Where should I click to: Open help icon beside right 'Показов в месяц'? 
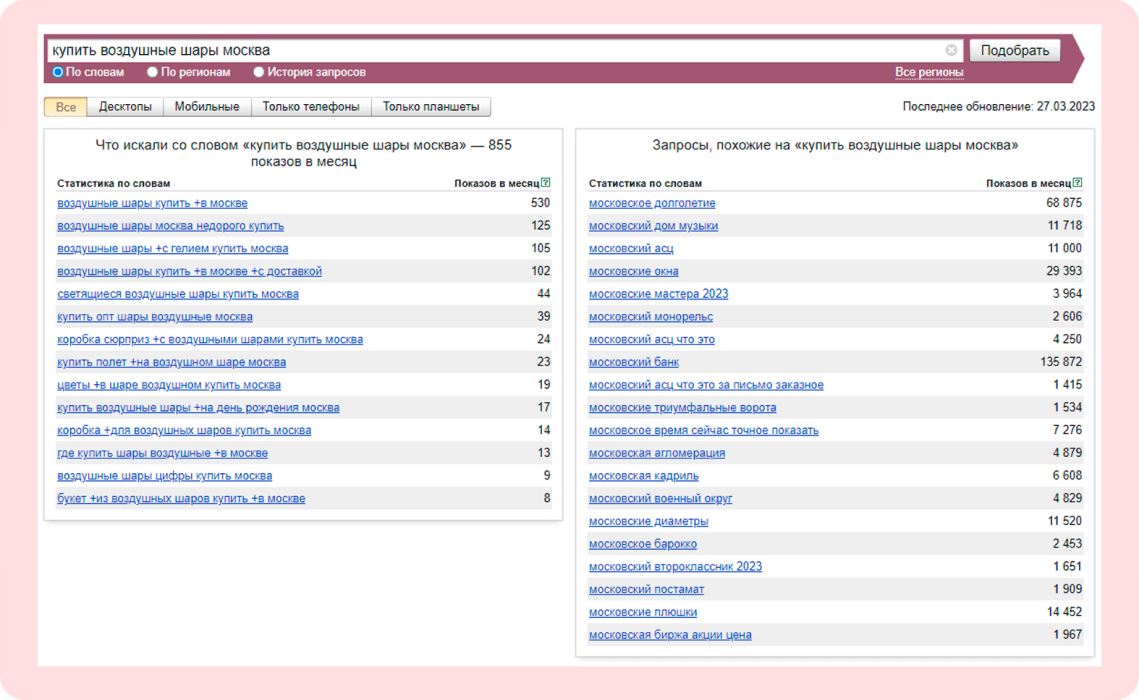1077,183
